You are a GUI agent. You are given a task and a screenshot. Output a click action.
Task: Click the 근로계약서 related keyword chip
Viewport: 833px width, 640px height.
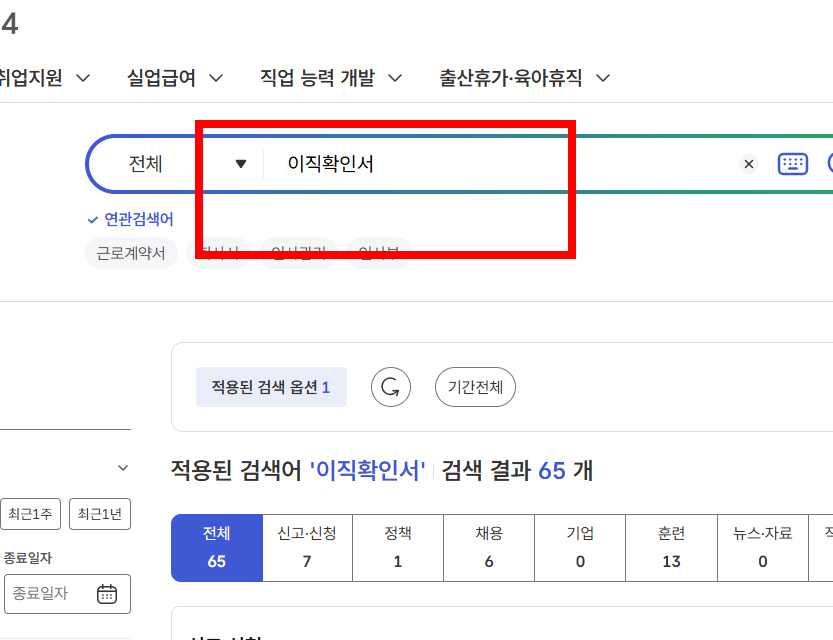pyautogui.click(x=130, y=253)
